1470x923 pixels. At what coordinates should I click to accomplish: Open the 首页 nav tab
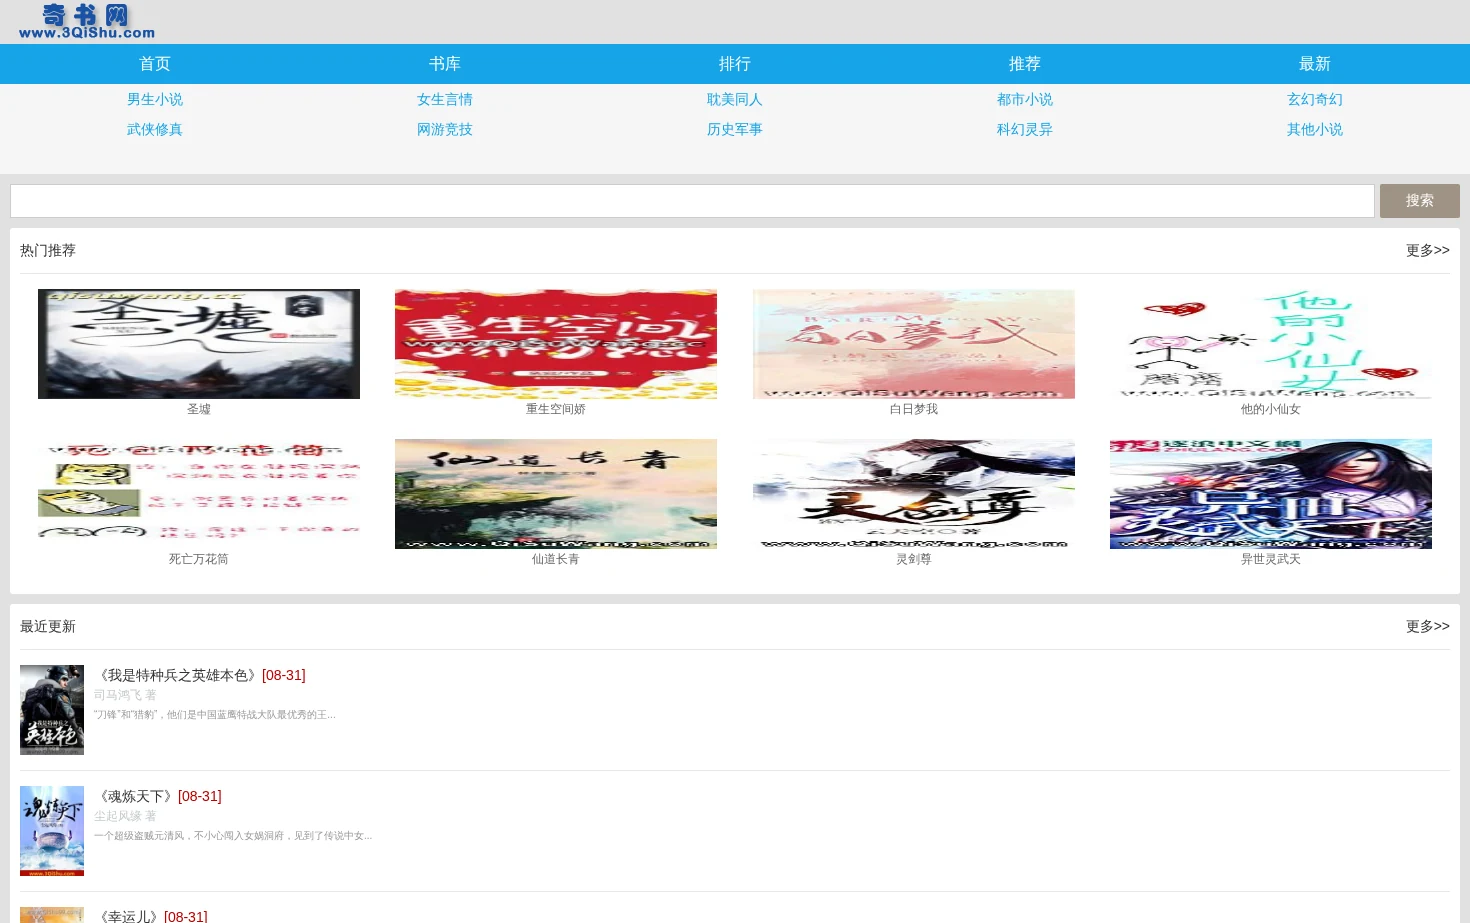click(x=155, y=64)
